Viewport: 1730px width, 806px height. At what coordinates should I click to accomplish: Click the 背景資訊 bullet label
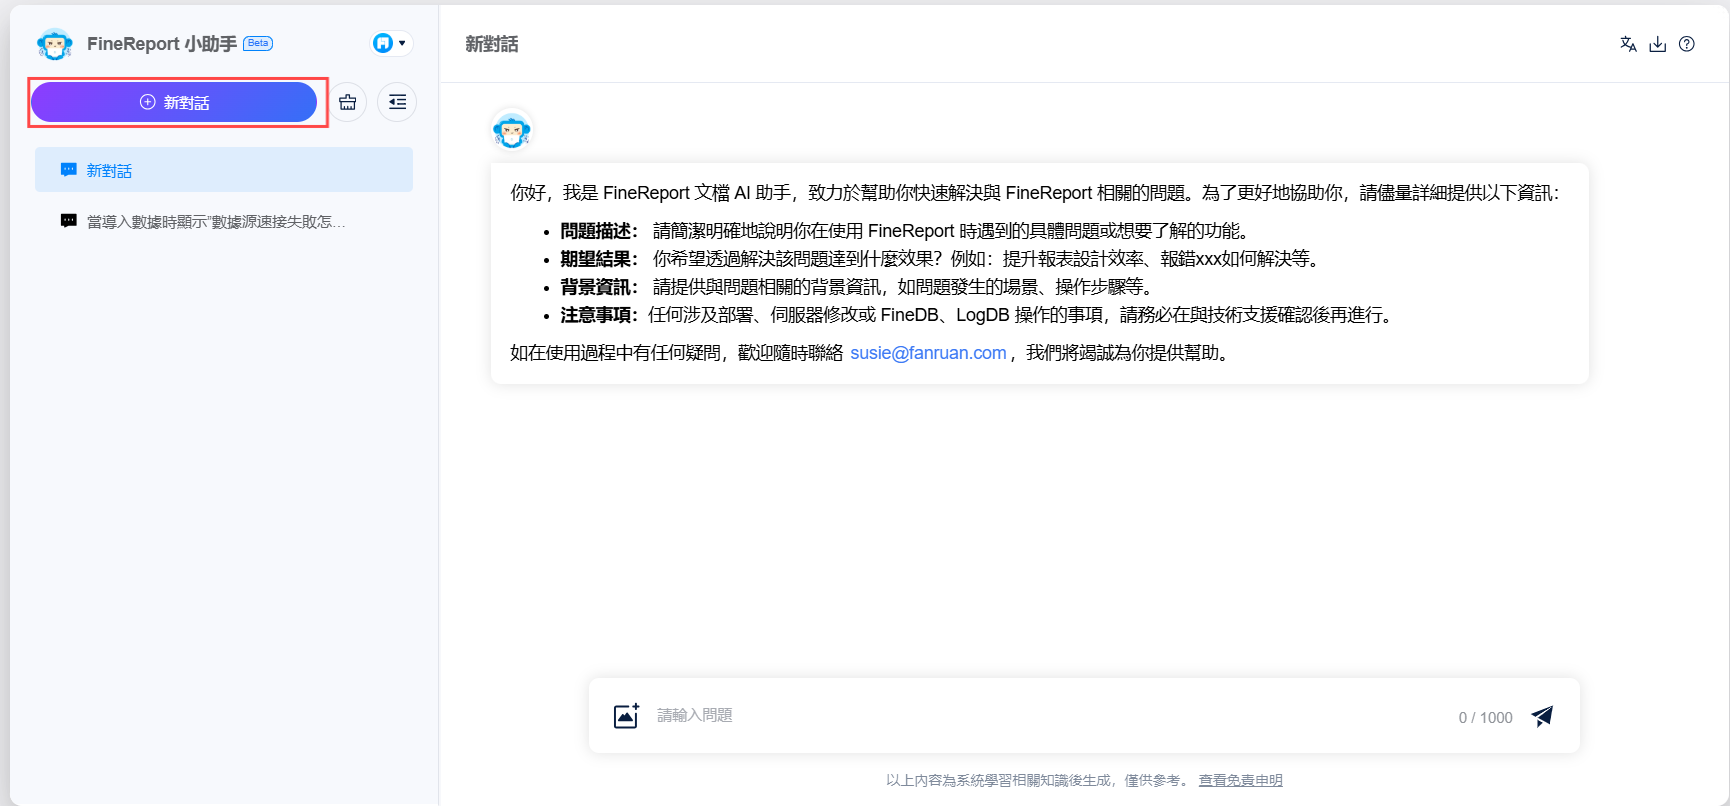[x=599, y=287]
